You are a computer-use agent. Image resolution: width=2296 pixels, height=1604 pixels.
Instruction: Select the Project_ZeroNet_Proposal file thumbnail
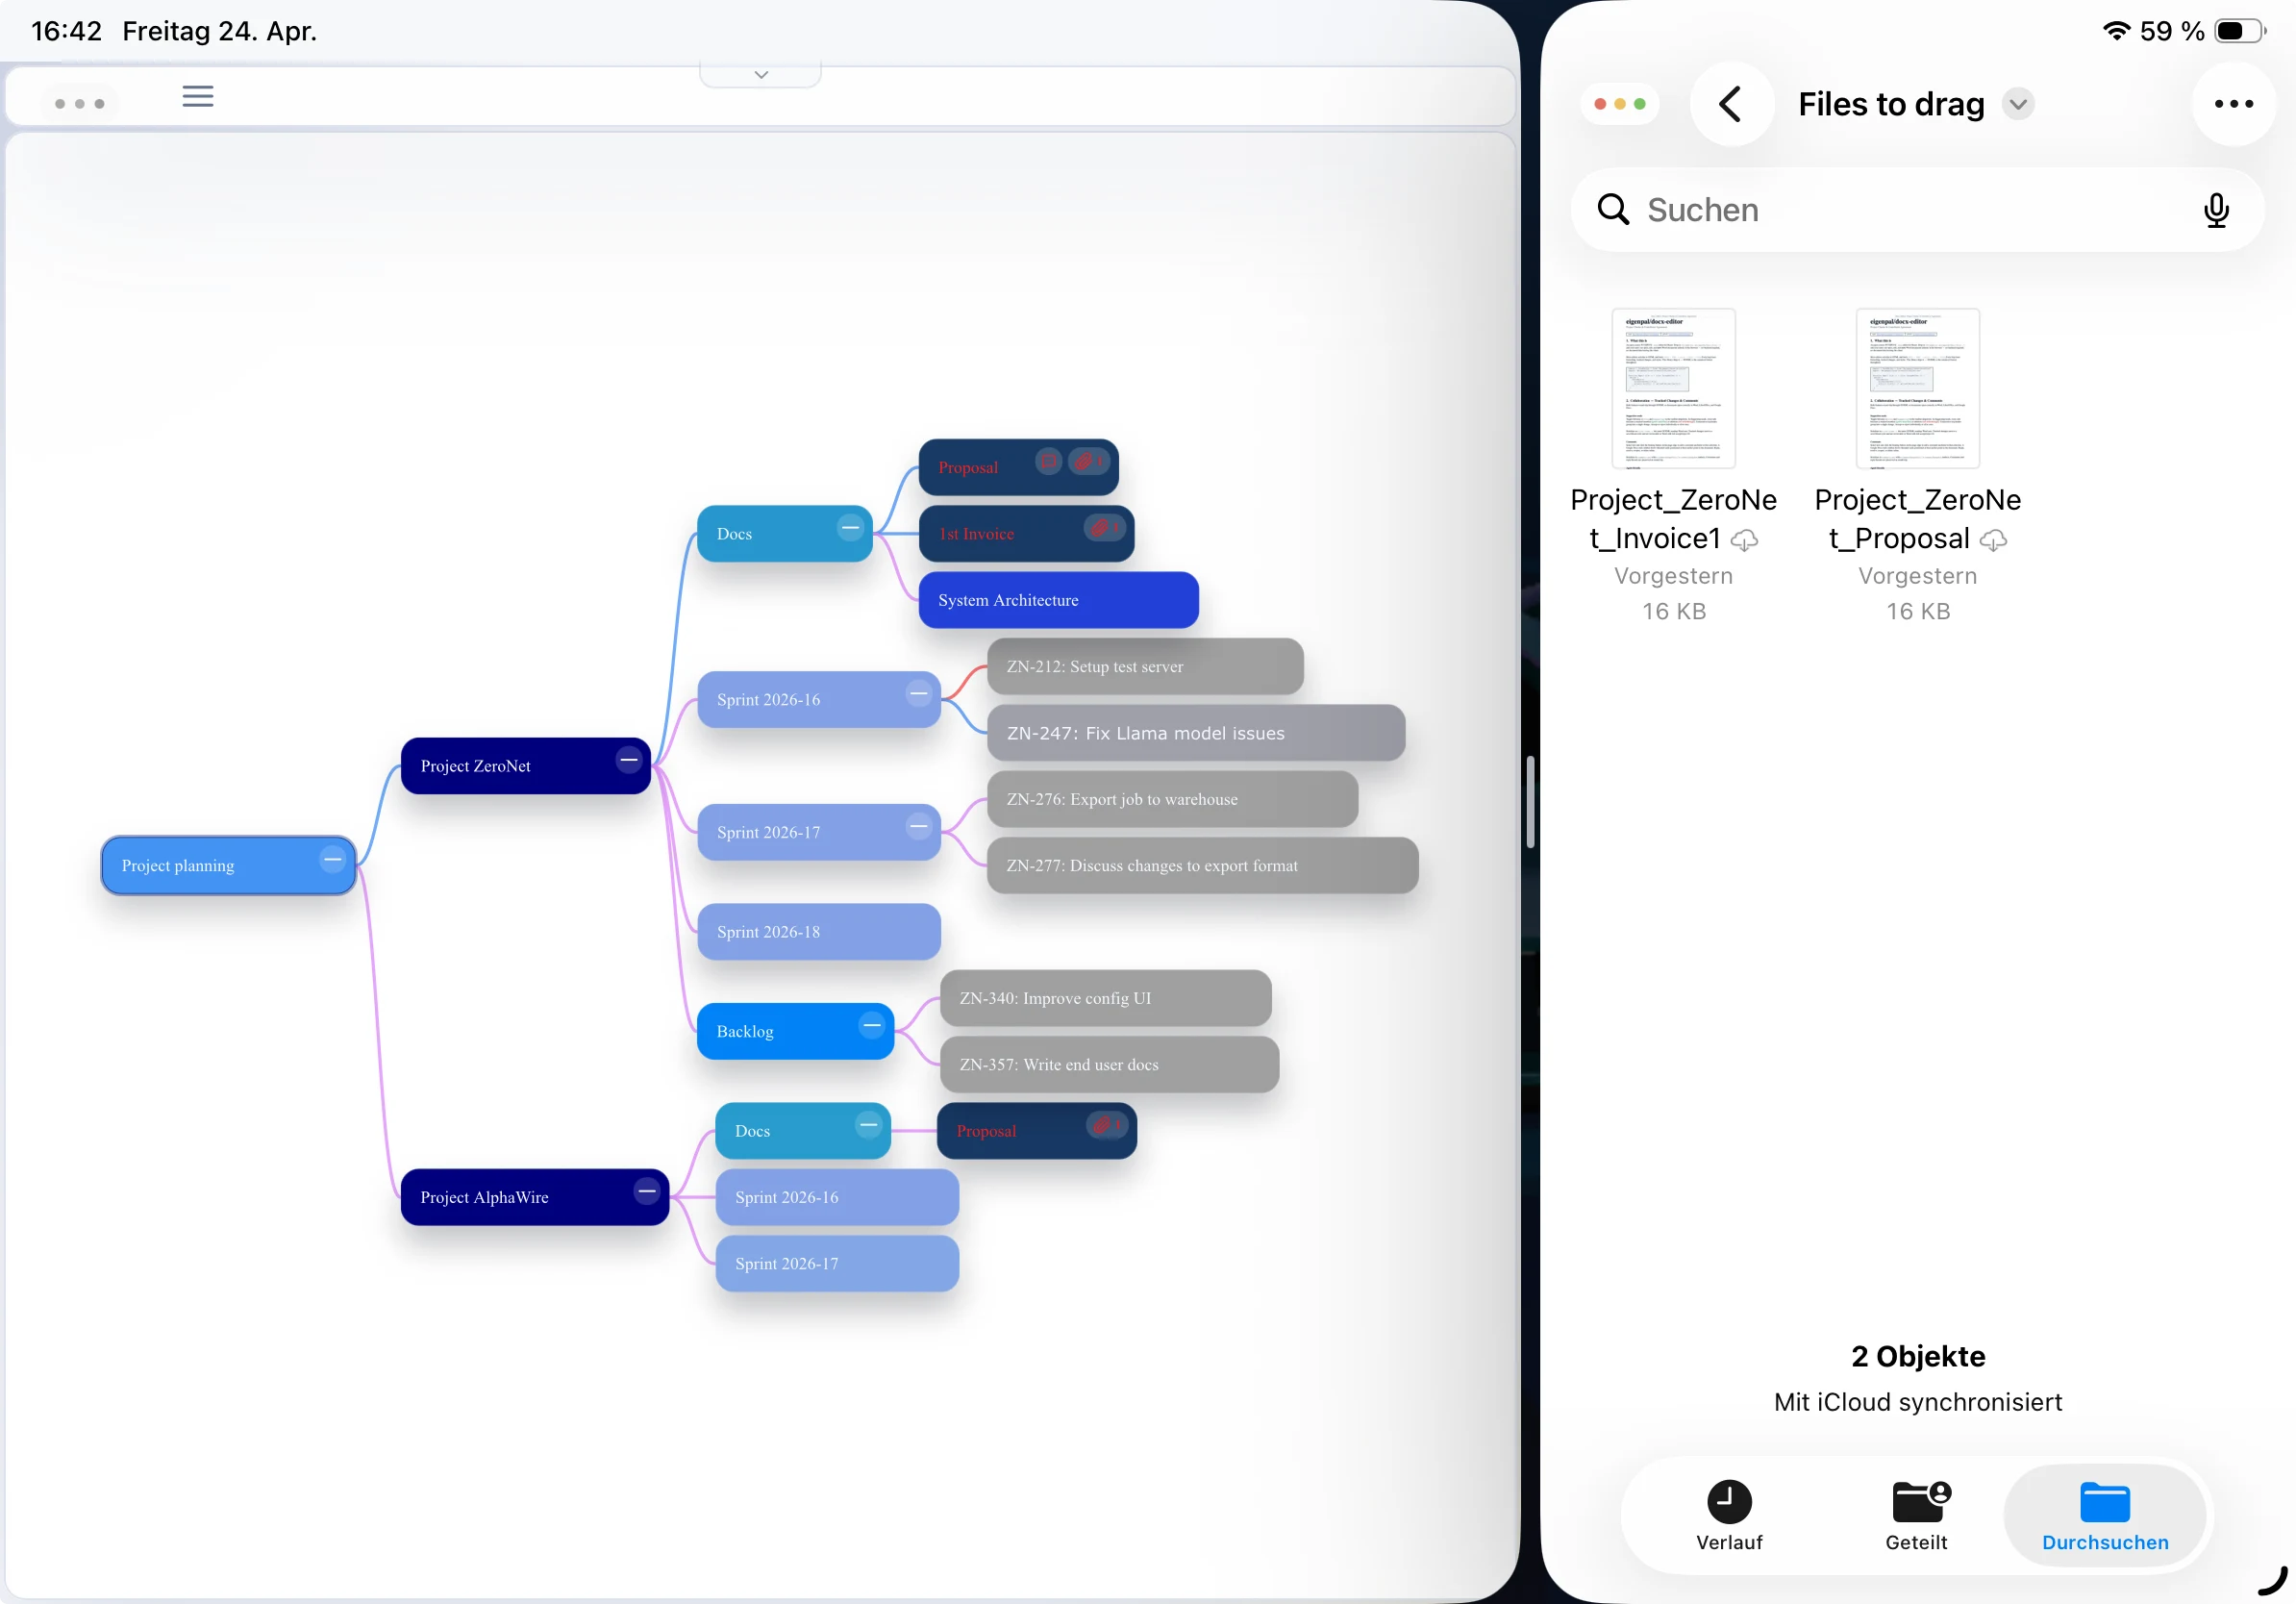pyautogui.click(x=1916, y=388)
